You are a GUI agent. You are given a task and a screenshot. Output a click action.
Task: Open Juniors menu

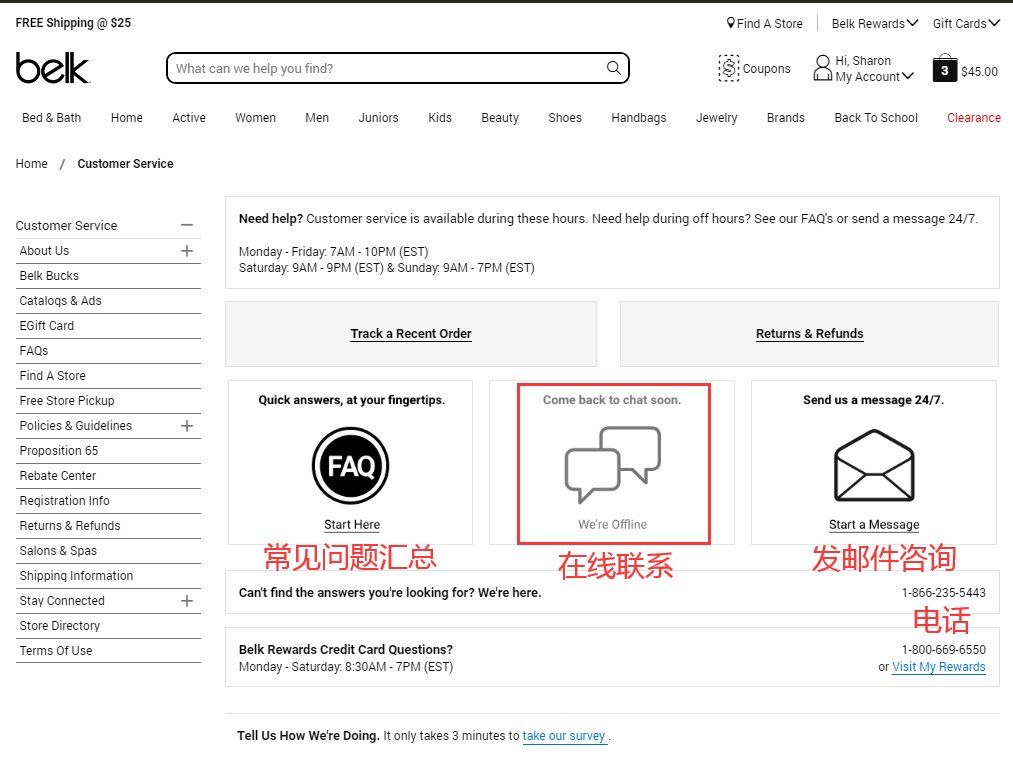click(379, 118)
